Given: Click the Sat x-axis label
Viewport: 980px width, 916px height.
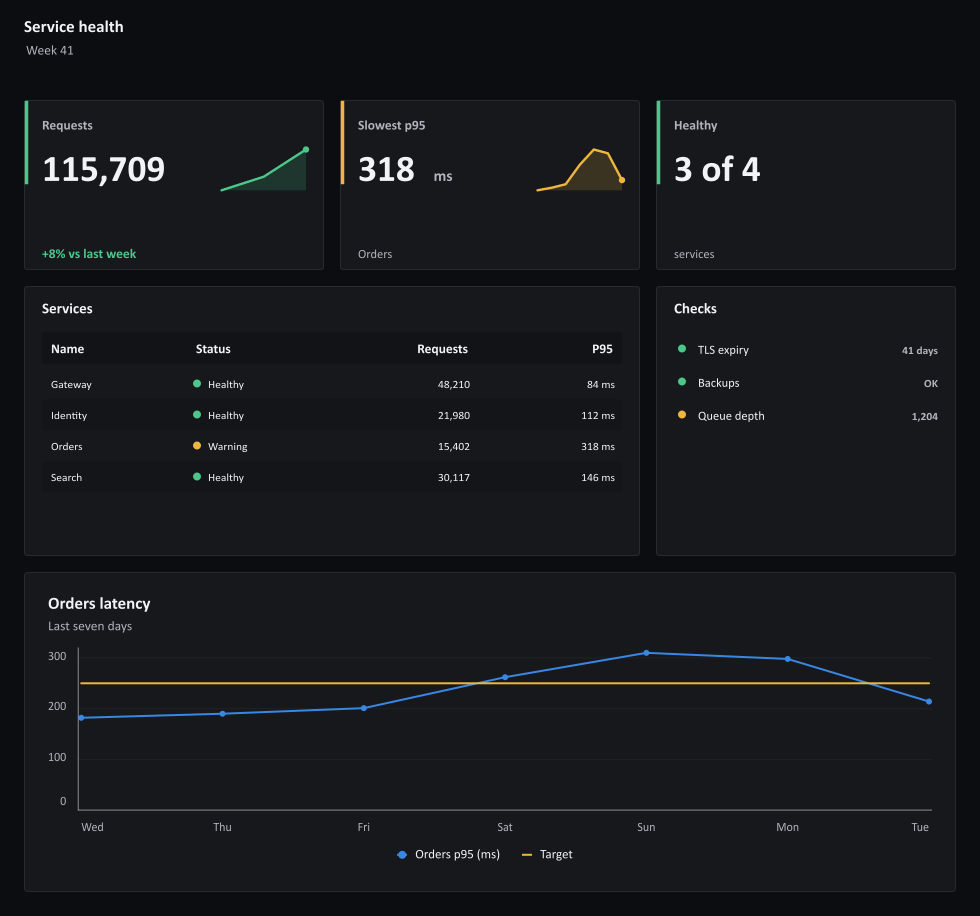Looking at the screenshot, I should coord(505,827).
